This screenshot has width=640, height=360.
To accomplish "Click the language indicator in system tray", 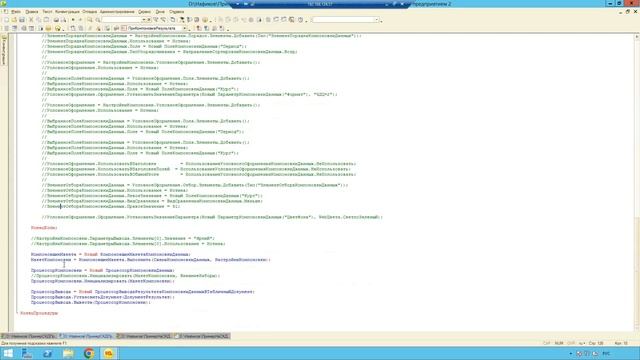I will click(607, 353).
